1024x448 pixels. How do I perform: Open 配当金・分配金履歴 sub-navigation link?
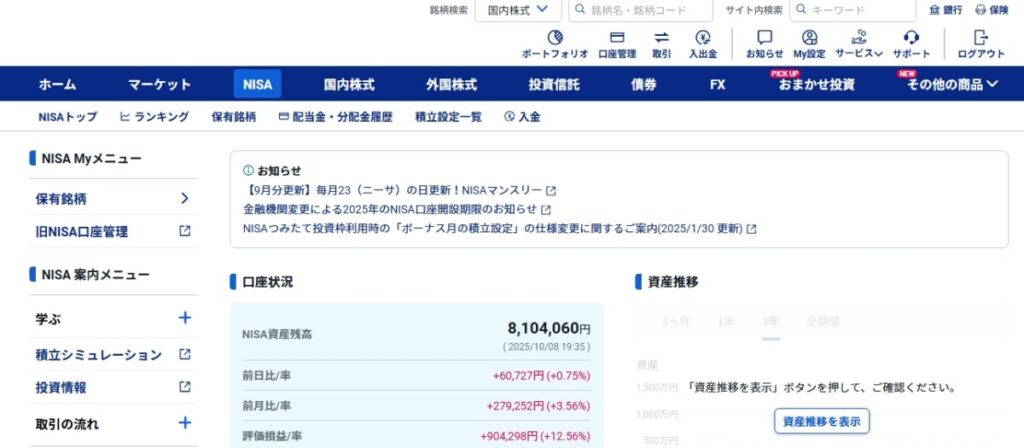(336, 117)
